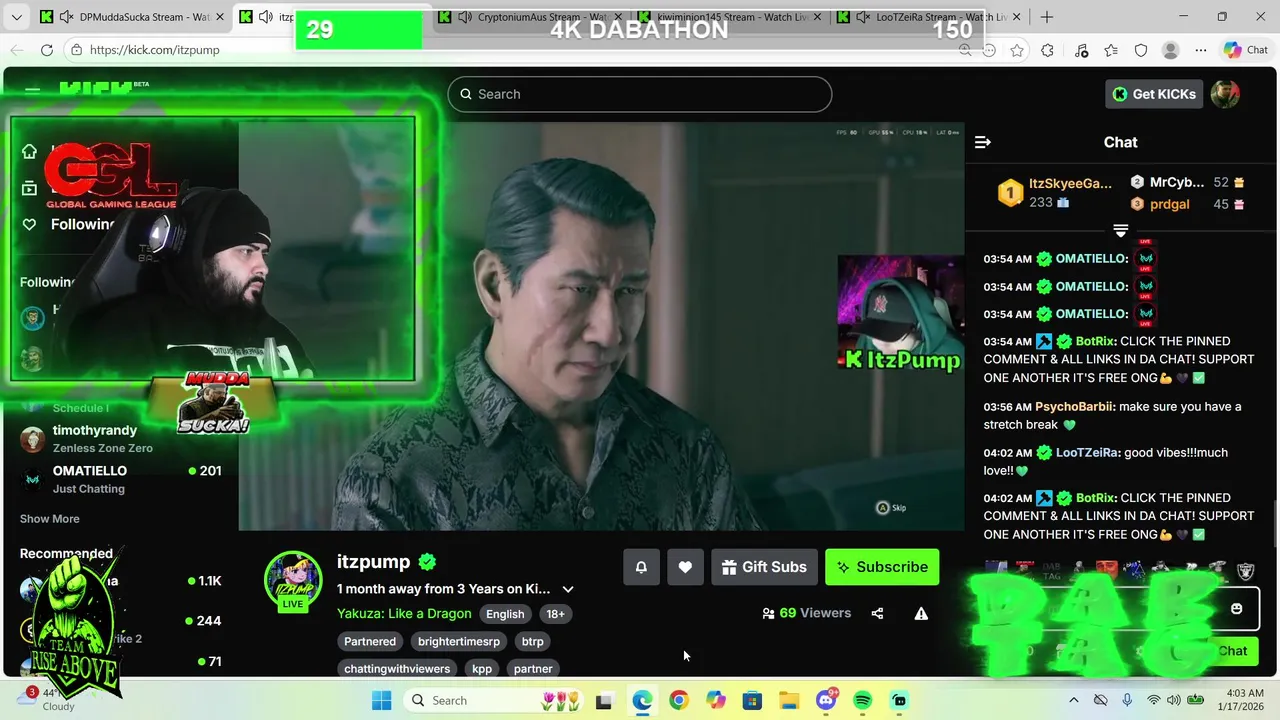Open Spotify from the taskbar

863,701
